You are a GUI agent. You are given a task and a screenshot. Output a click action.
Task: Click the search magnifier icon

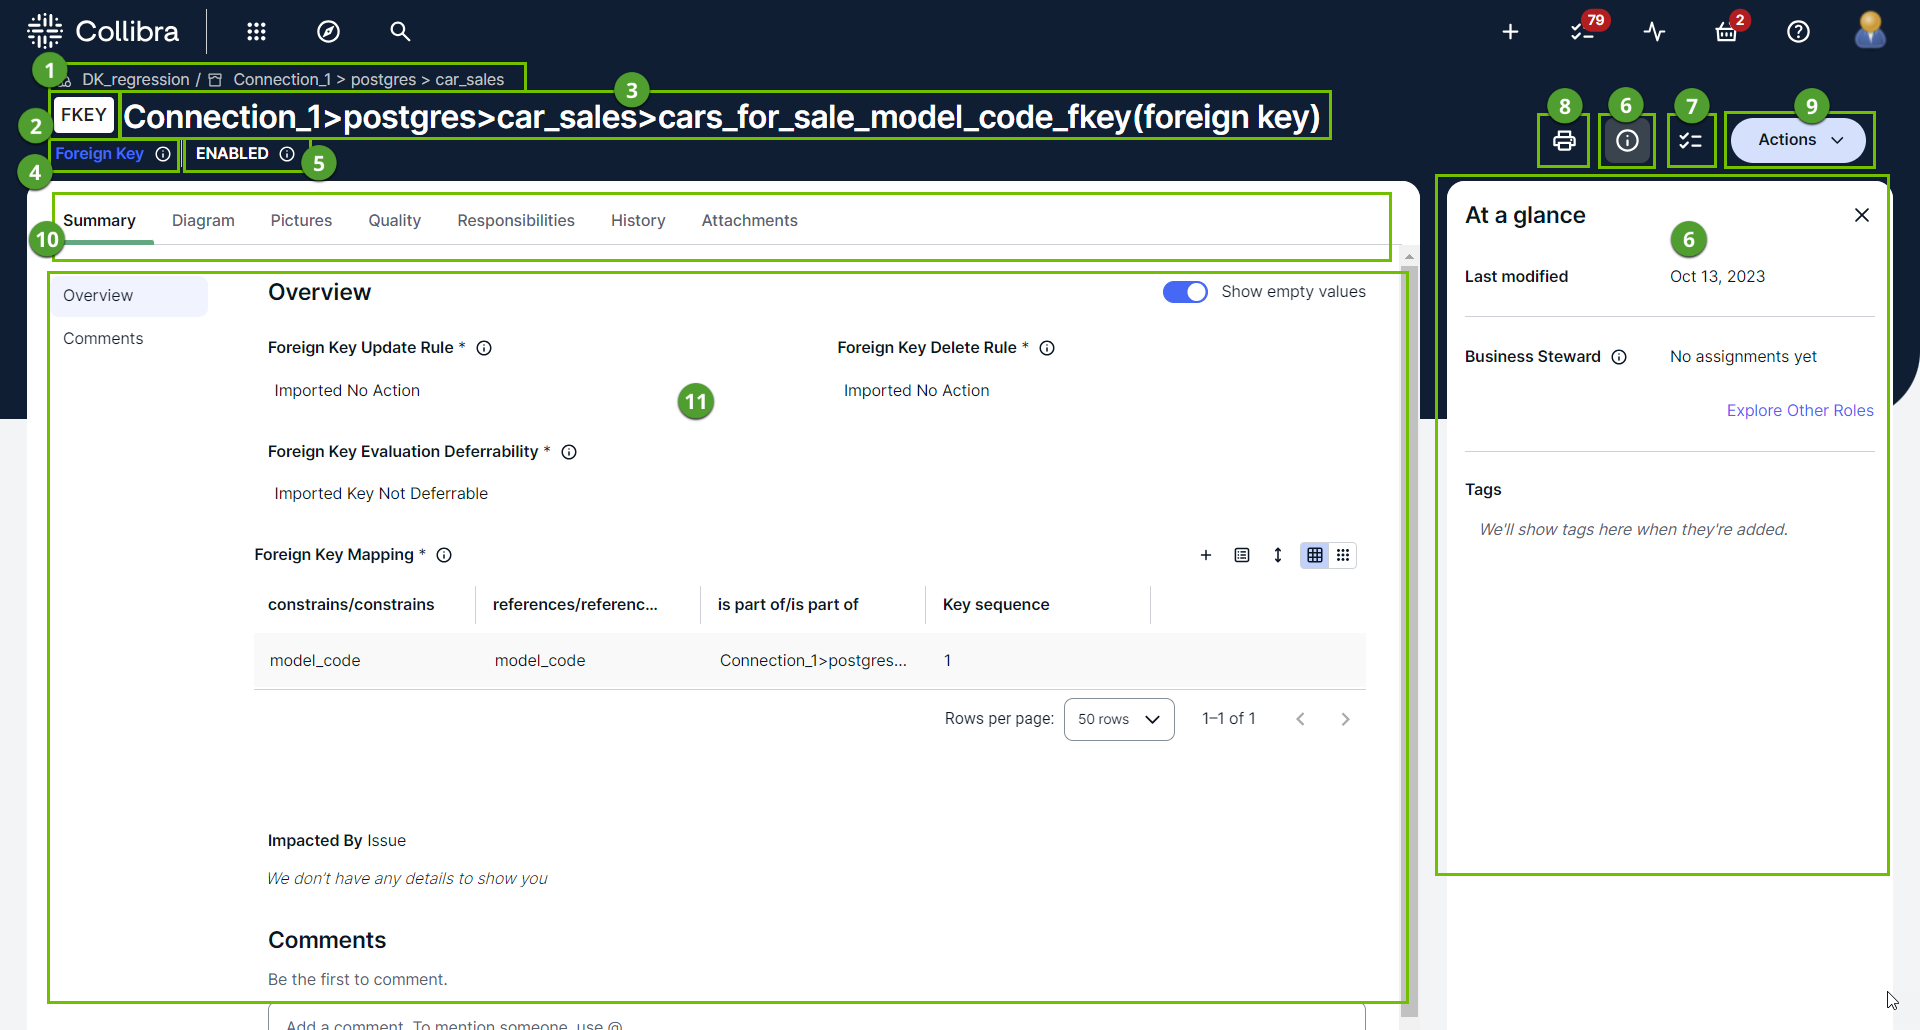point(400,32)
